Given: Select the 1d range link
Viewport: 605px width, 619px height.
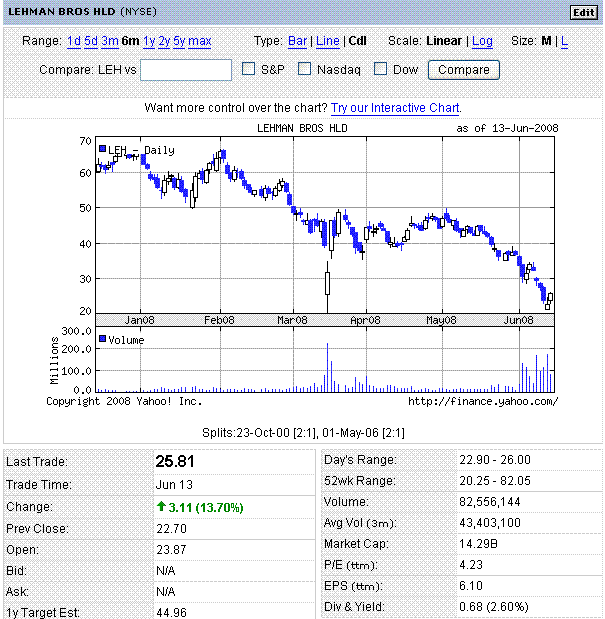Looking at the screenshot, I should point(74,41).
